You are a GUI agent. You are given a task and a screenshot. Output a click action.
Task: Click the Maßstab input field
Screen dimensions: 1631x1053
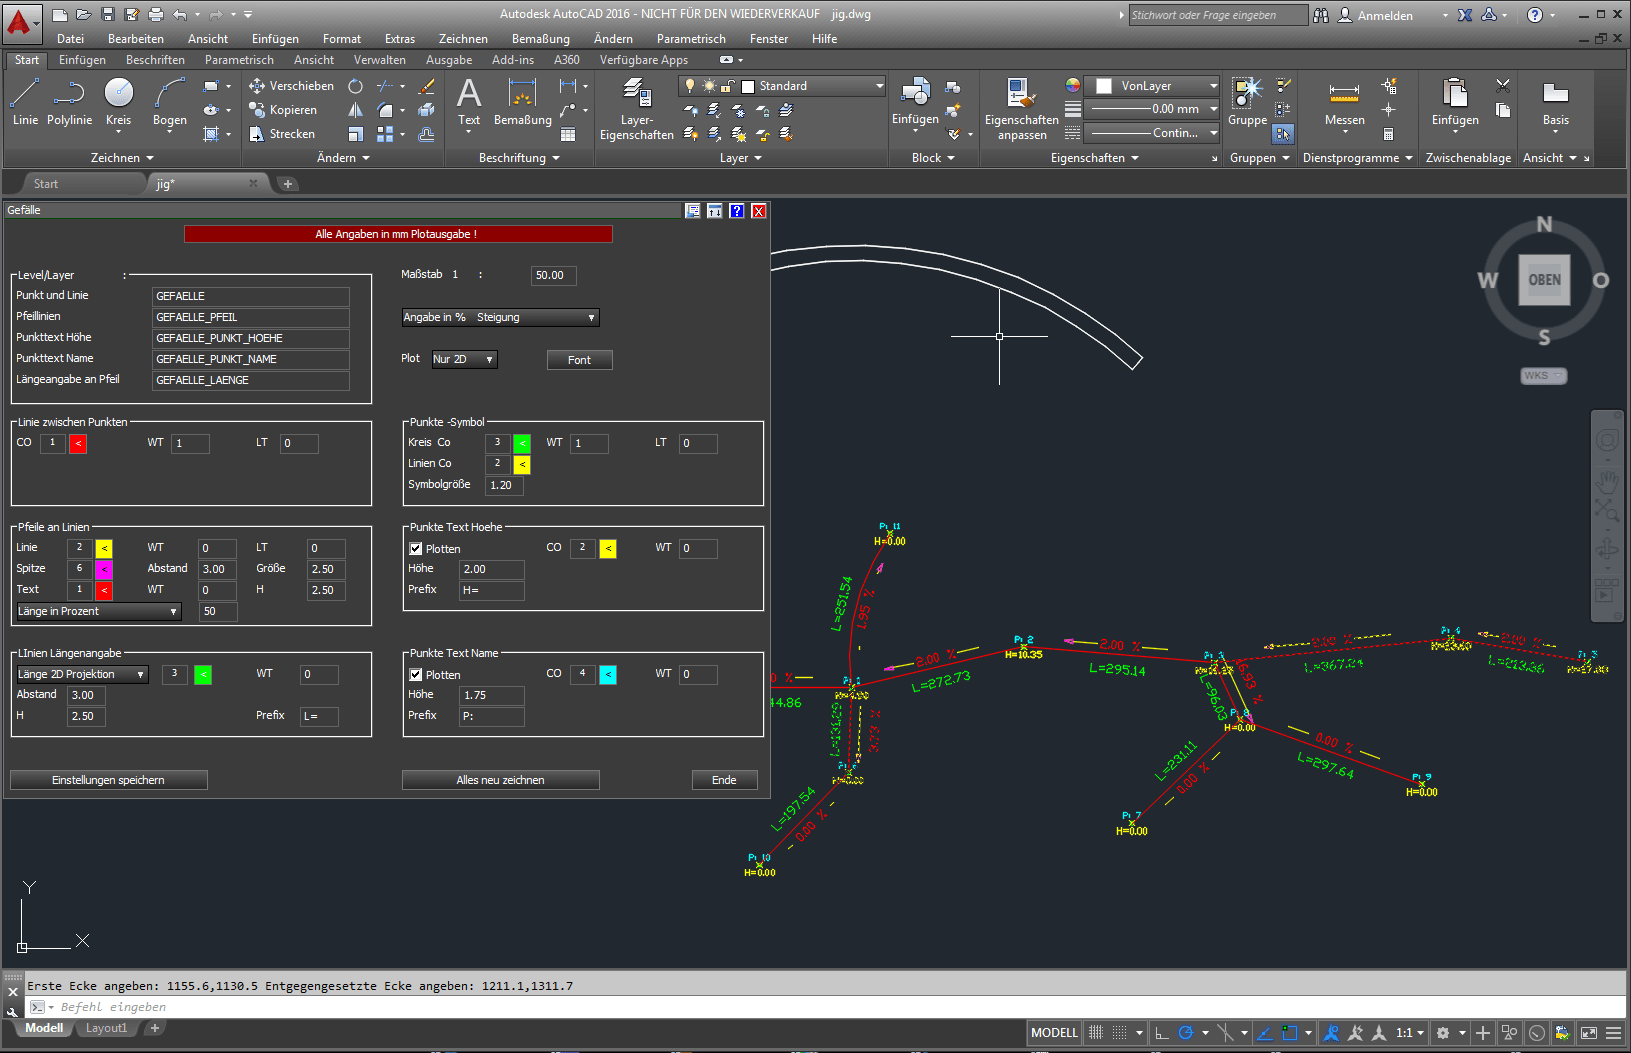pyautogui.click(x=553, y=276)
